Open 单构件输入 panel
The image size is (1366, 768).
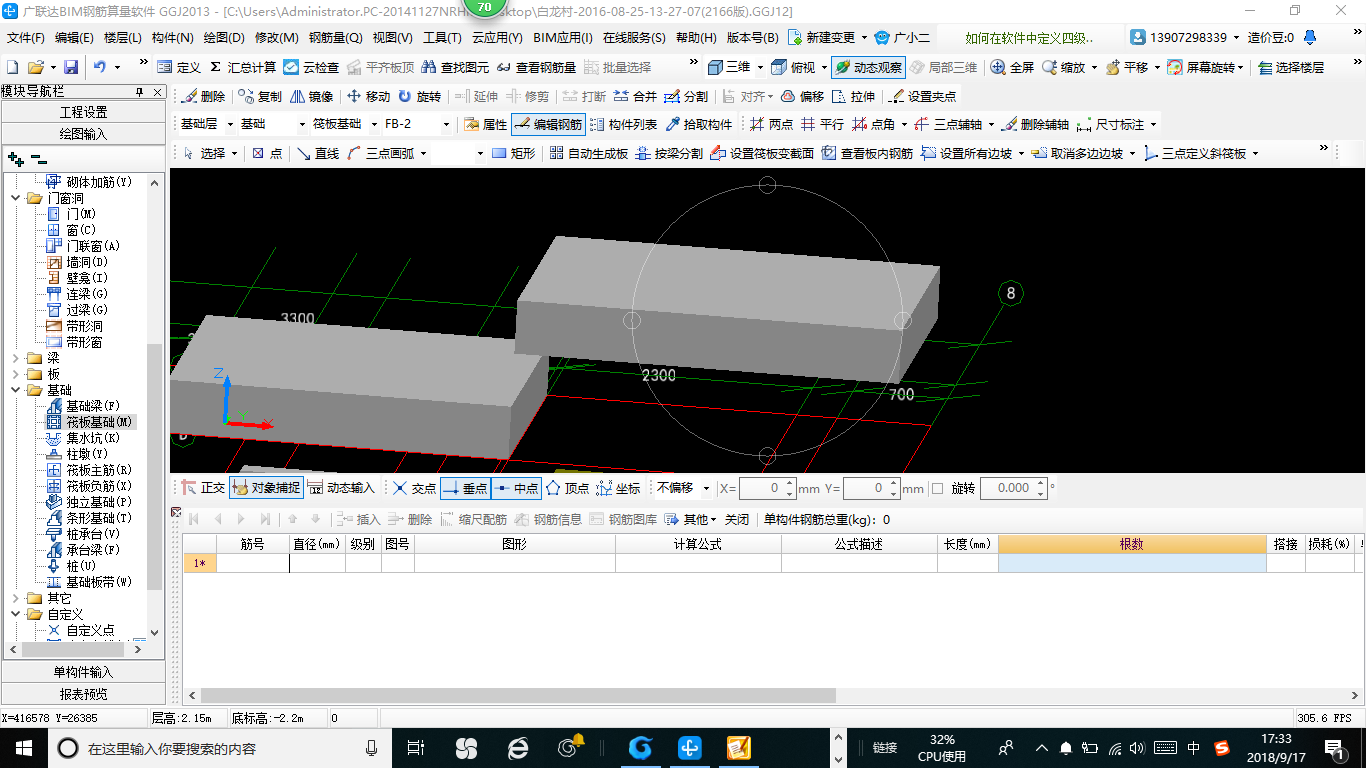[x=83, y=672]
